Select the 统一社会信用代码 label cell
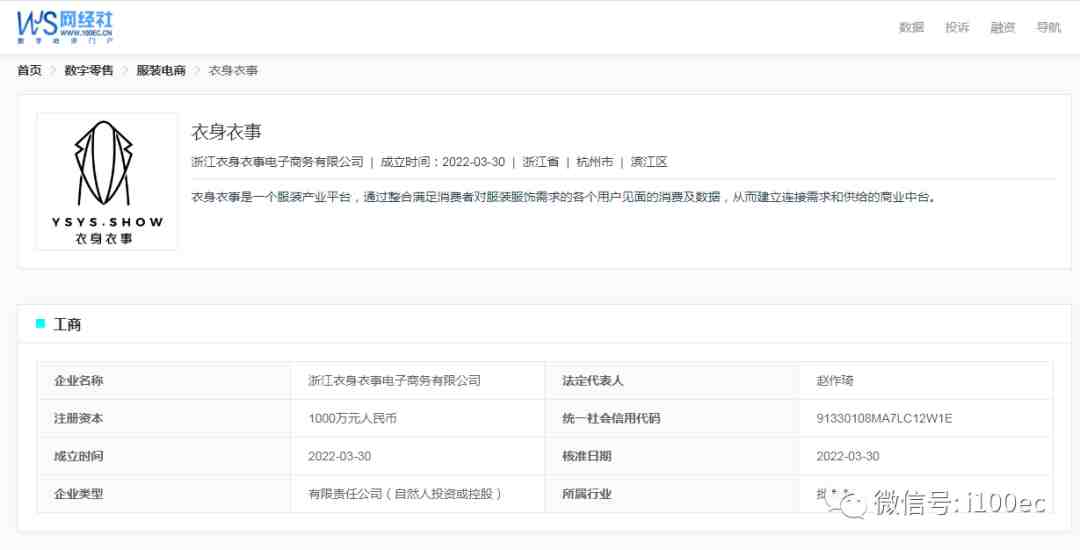The width and height of the screenshot is (1080, 550). [x=672, y=418]
